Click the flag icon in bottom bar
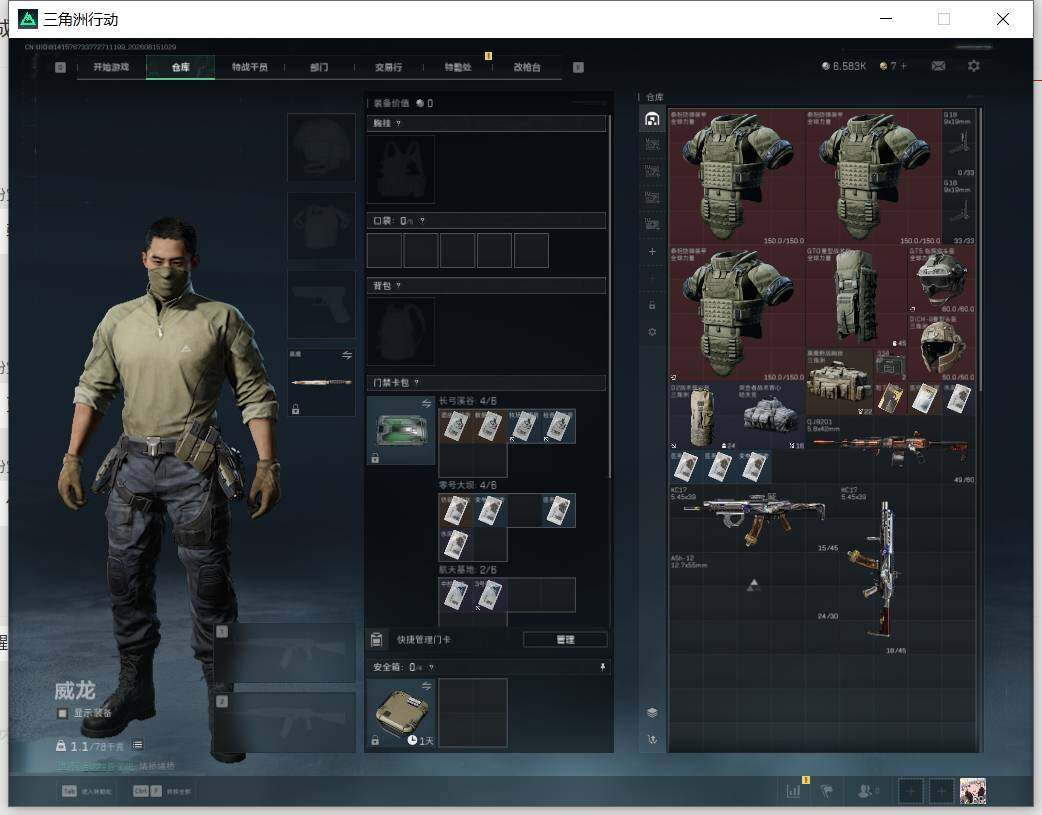The image size is (1042, 815). (x=827, y=791)
